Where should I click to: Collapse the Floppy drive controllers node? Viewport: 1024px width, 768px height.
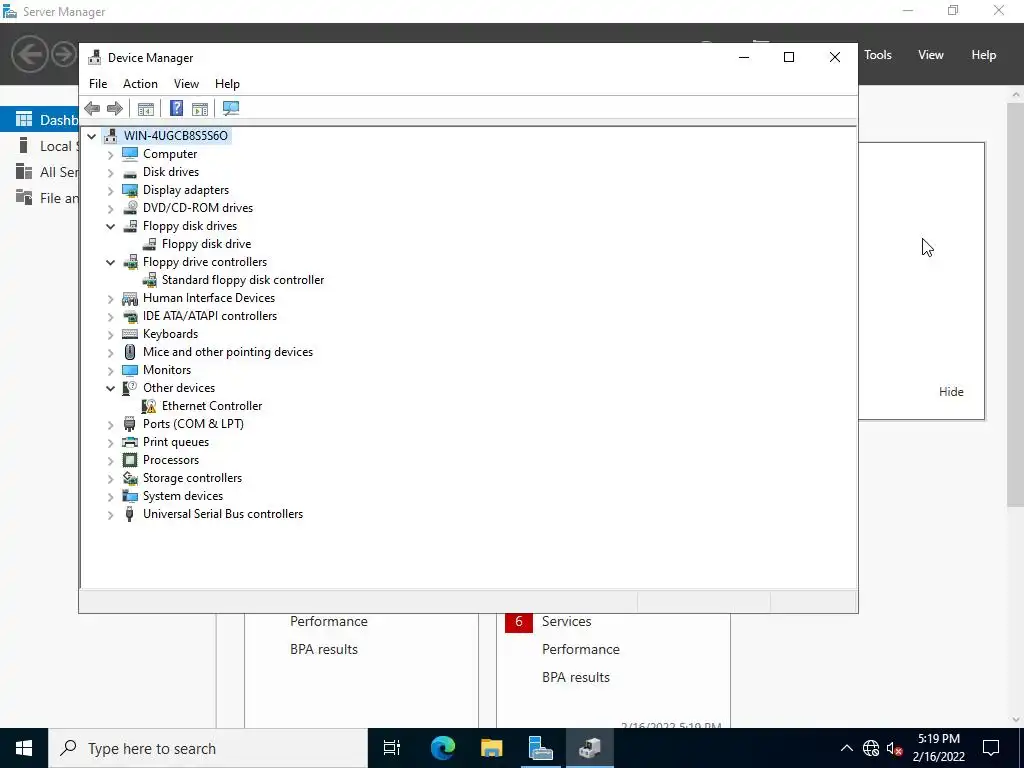click(110, 263)
